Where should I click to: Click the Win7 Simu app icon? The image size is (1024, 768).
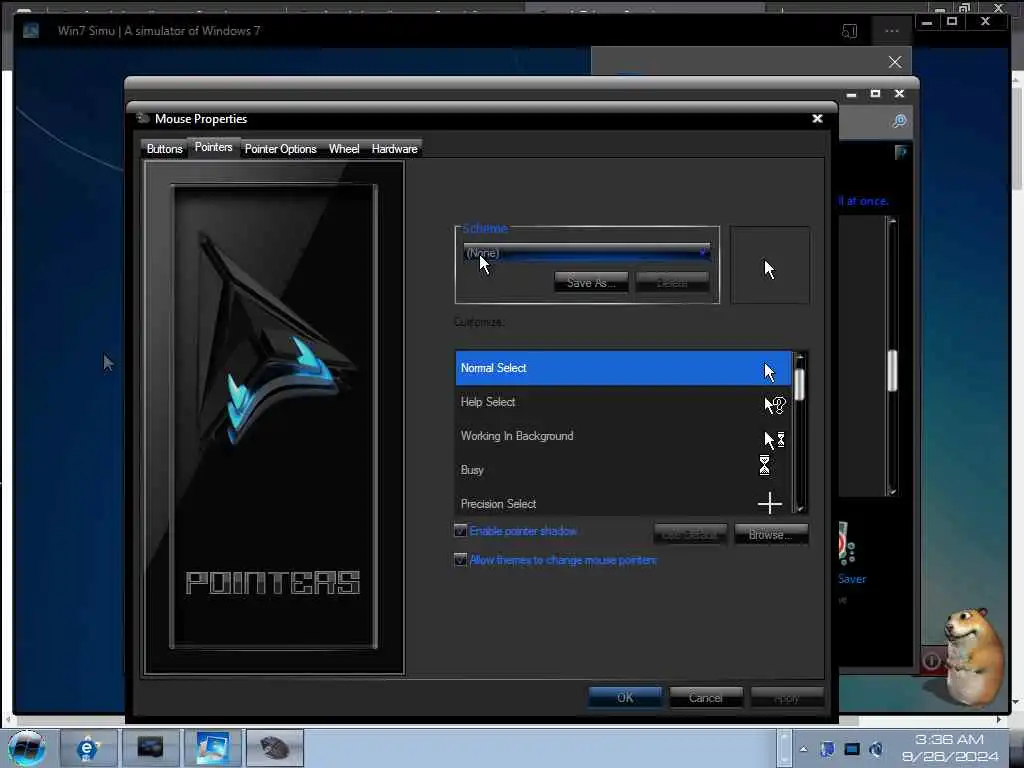pyautogui.click(x=31, y=30)
